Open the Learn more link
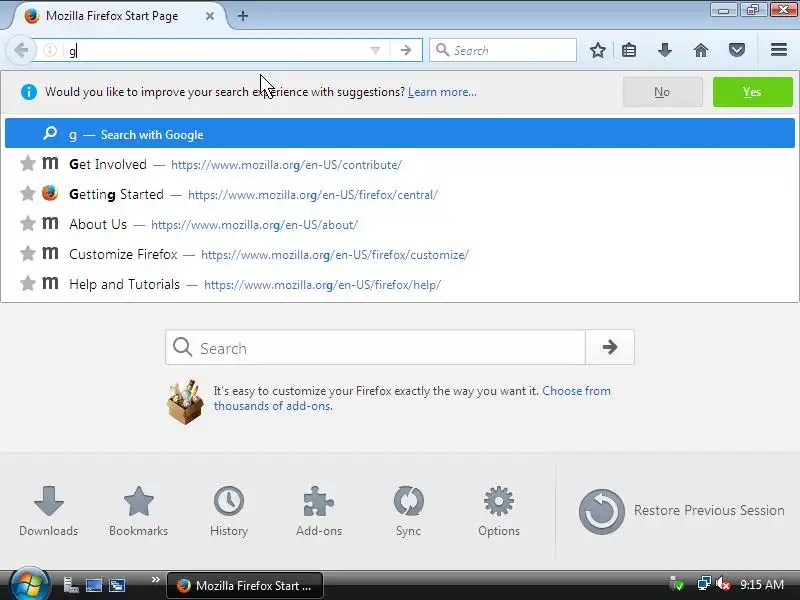The height and width of the screenshot is (600, 800). pos(442,92)
